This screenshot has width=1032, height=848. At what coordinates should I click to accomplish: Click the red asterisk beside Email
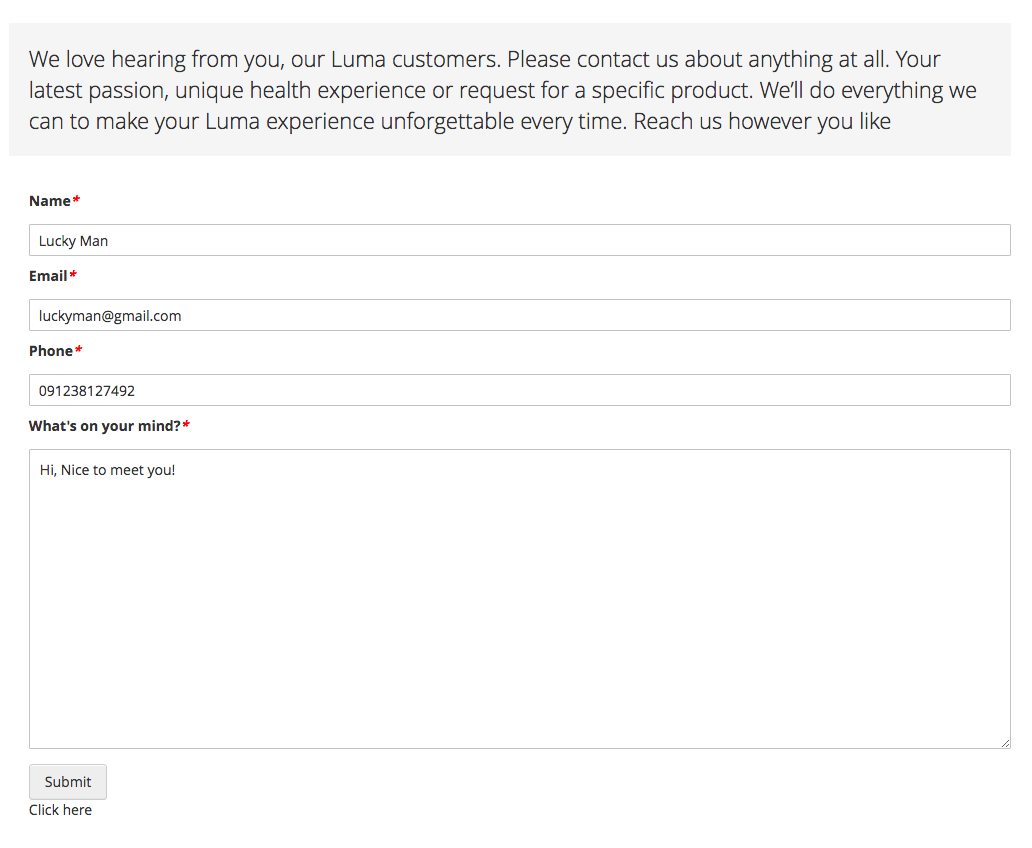click(73, 275)
